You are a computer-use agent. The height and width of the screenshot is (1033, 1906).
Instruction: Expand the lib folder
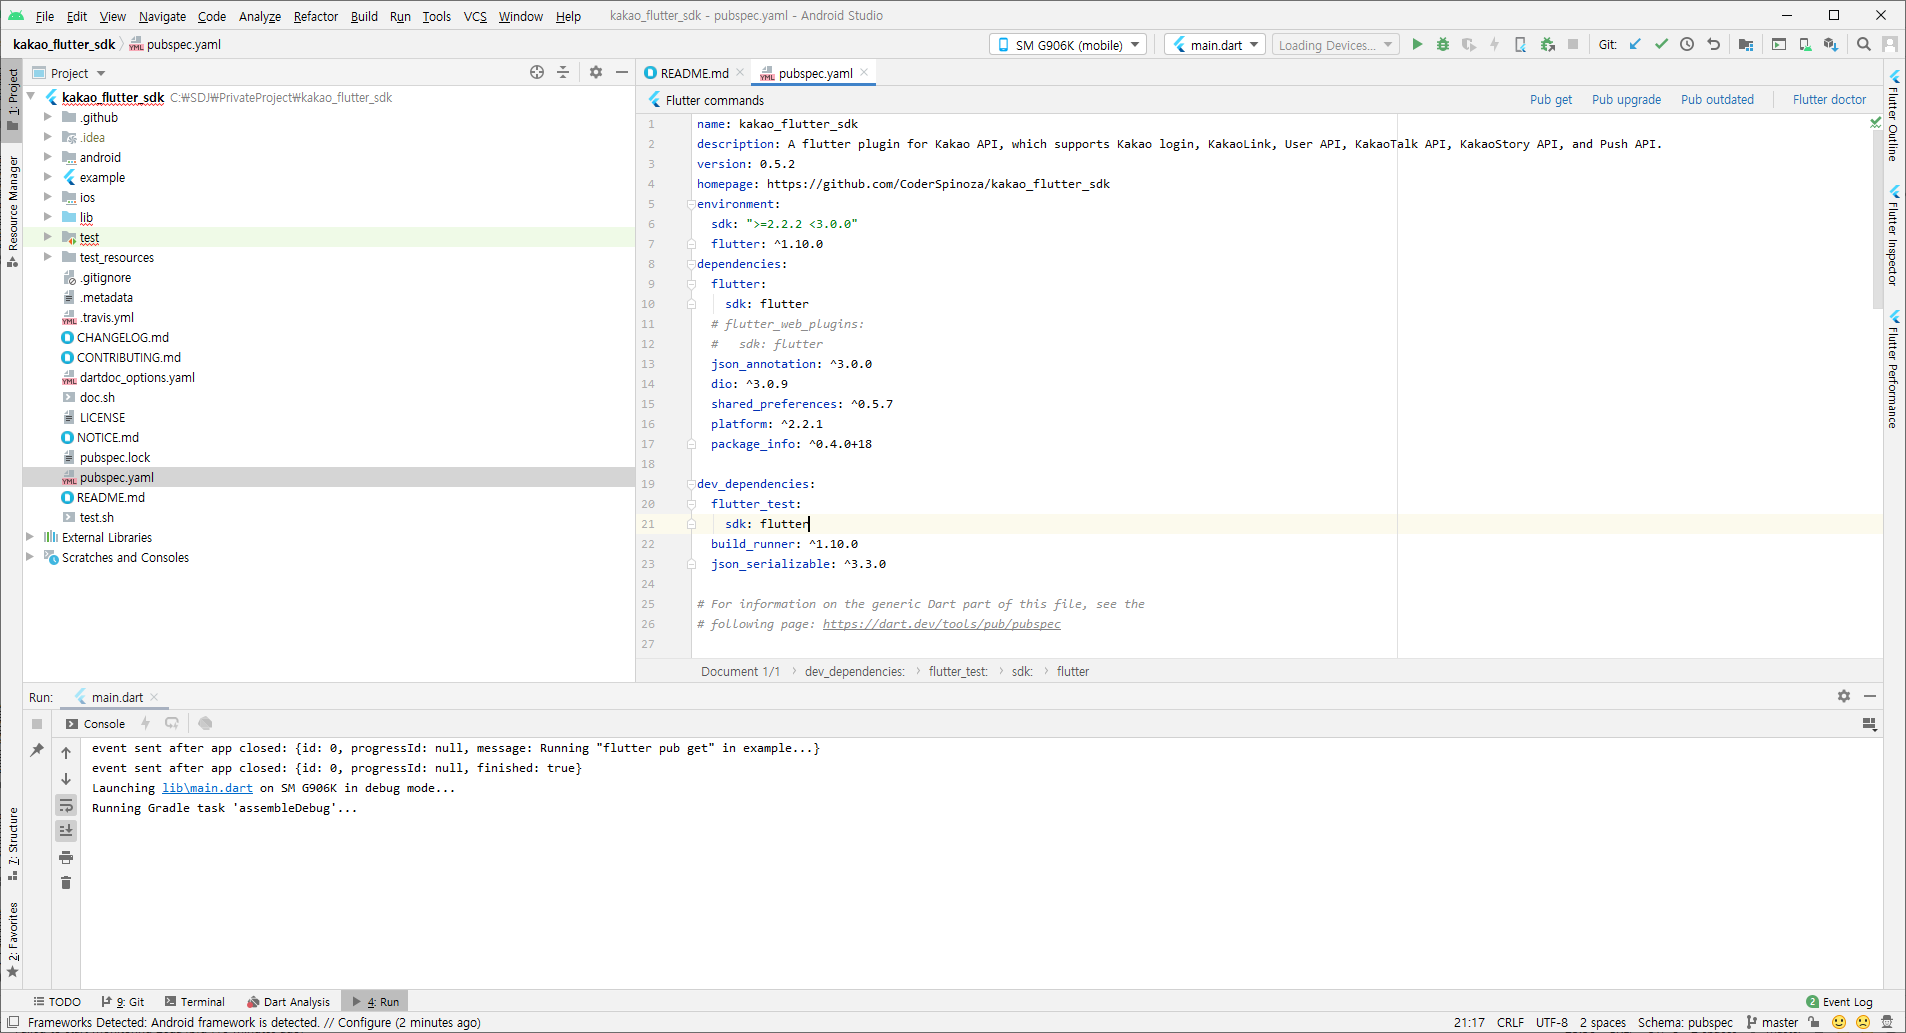tap(47, 217)
